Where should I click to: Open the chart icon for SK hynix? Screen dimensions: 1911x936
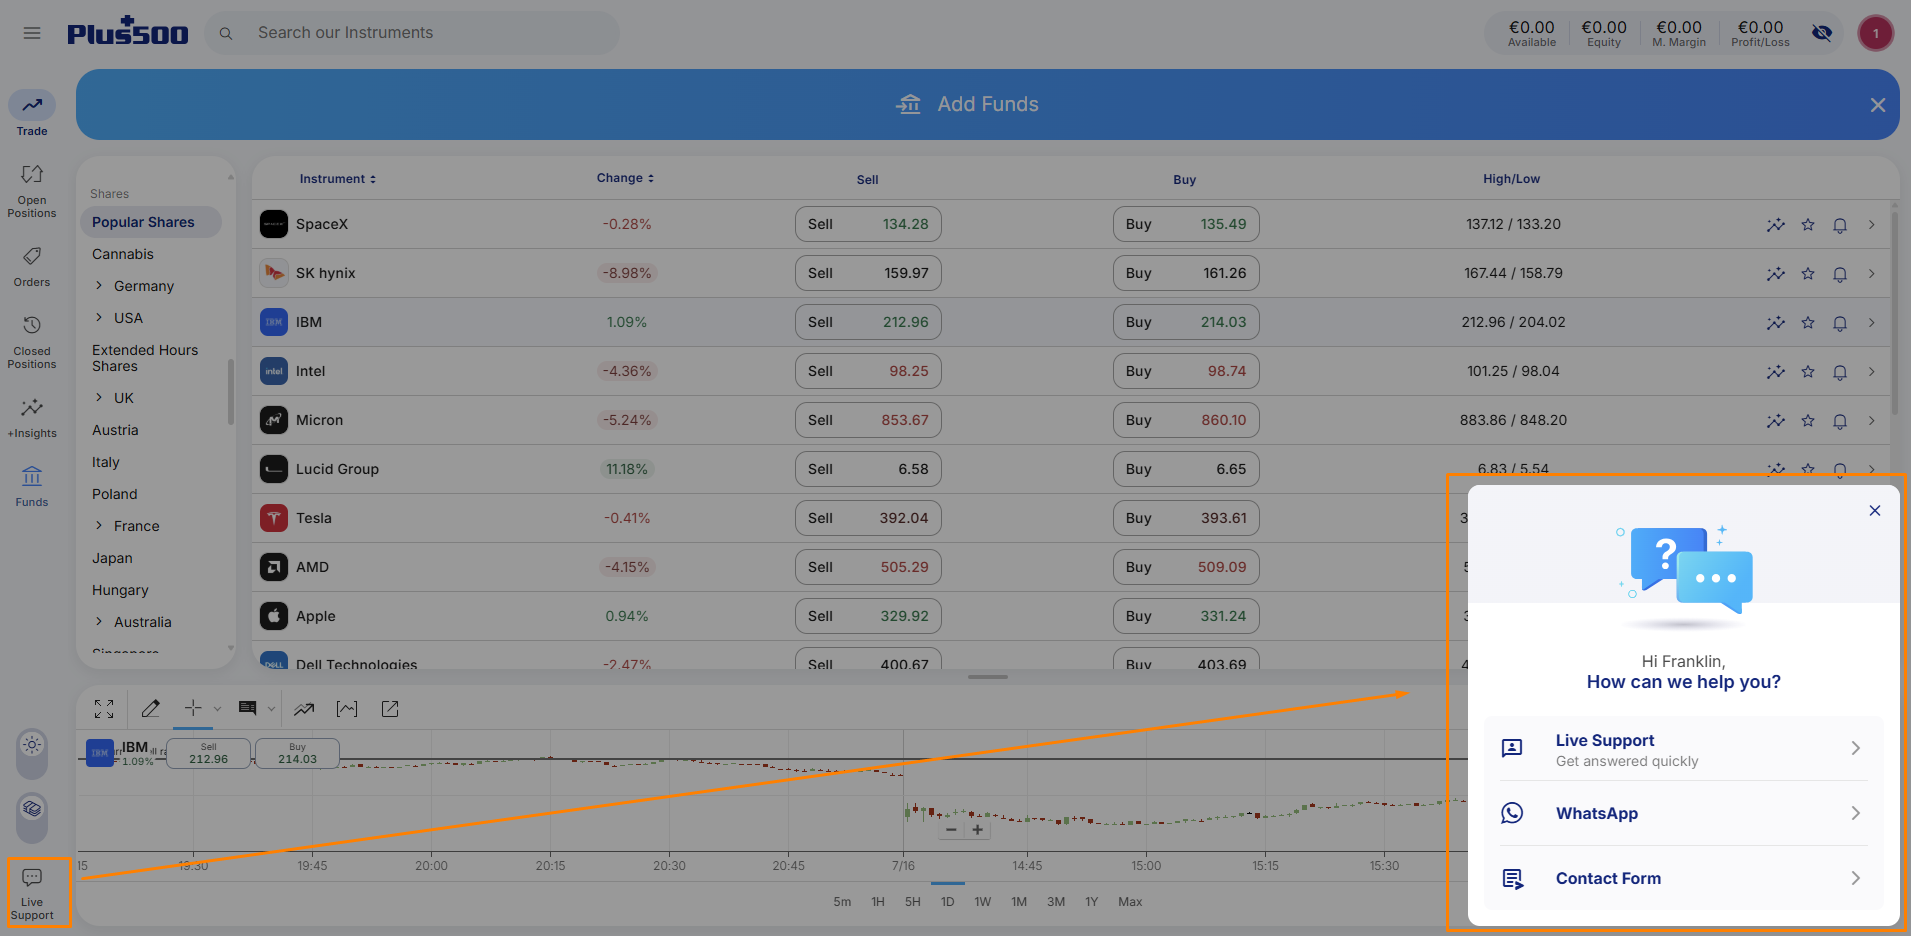click(x=1776, y=274)
